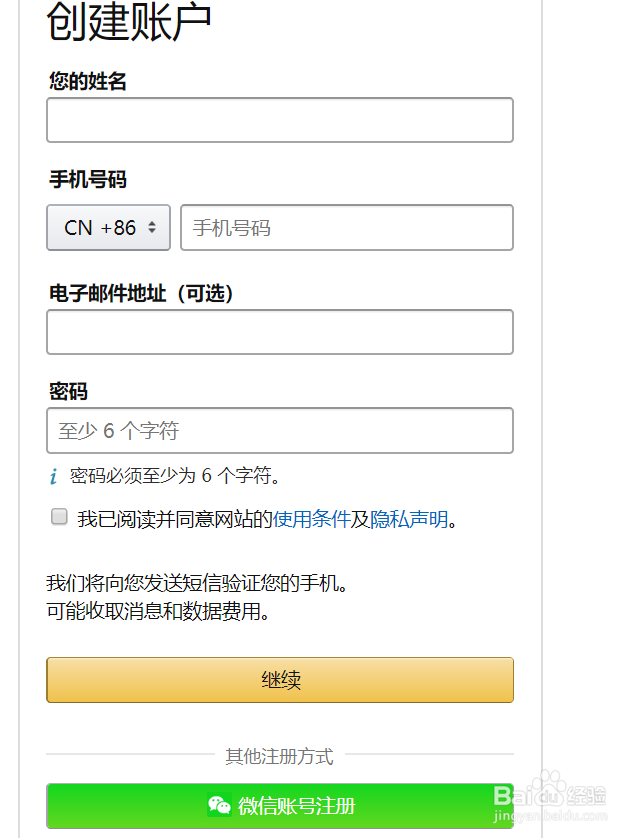Image resolution: width=643 pixels, height=838 pixels.
Task: Open the CN +86 country code dropdown
Action: (x=109, y=228)
